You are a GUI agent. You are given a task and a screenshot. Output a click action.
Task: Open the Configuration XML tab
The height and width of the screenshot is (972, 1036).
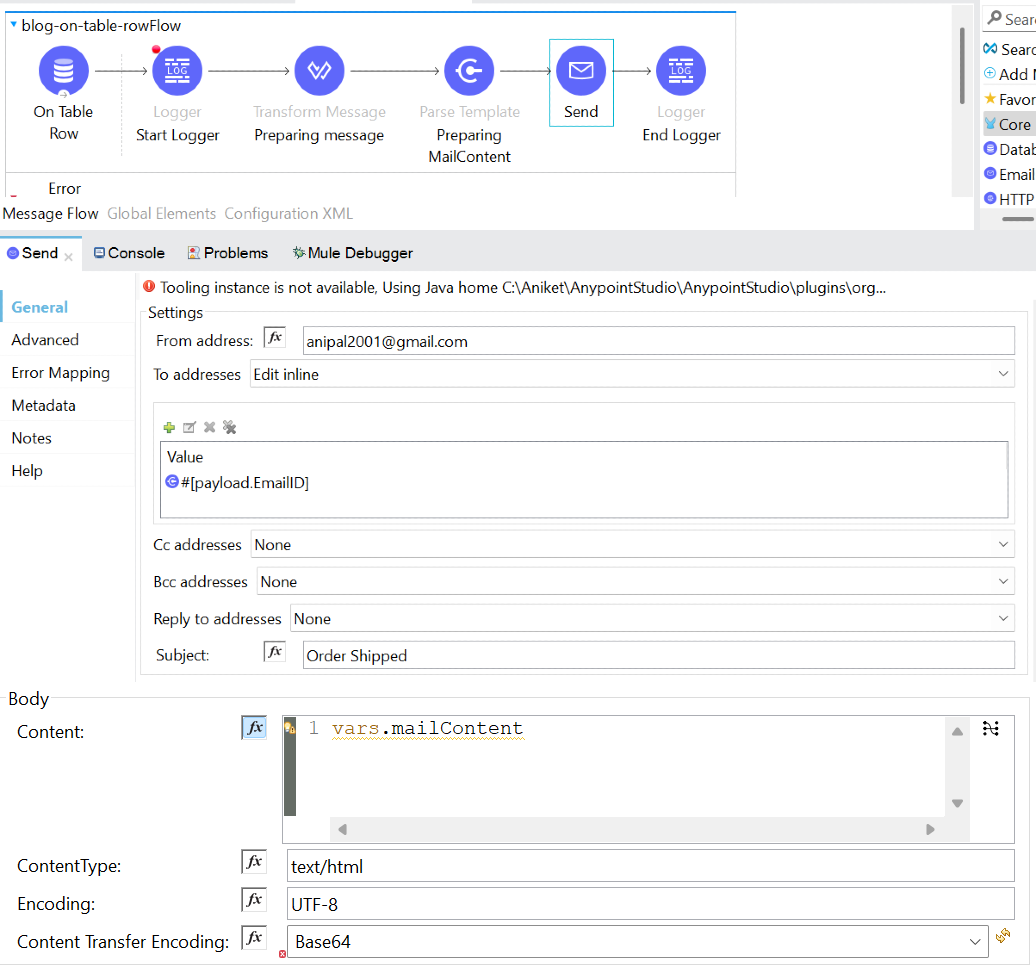(288, 213)
